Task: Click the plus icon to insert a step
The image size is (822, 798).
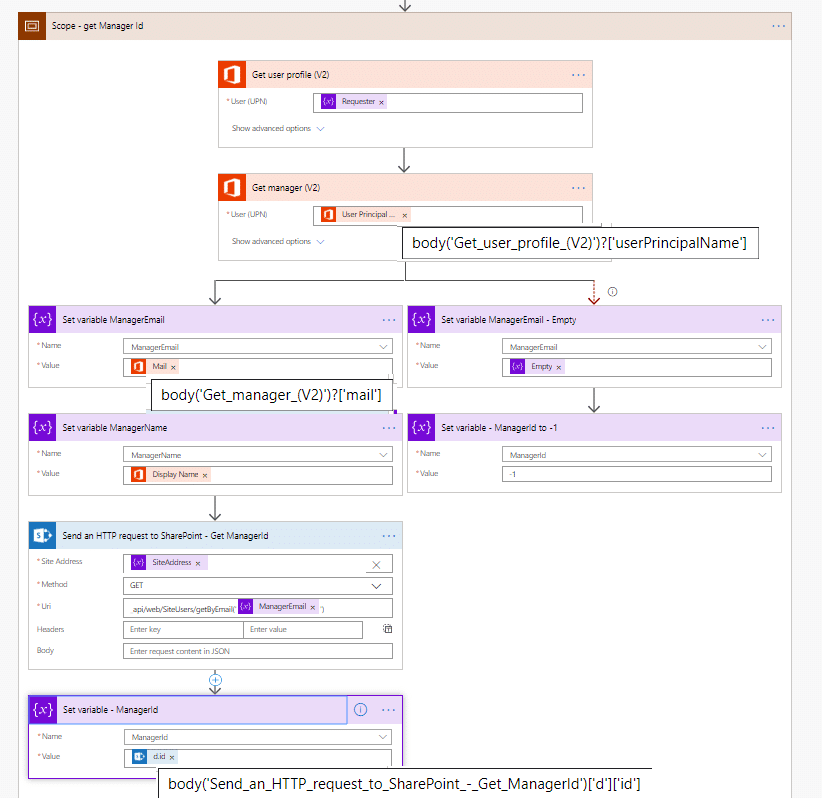Action: pyautogui.click(x=214, y=680)
